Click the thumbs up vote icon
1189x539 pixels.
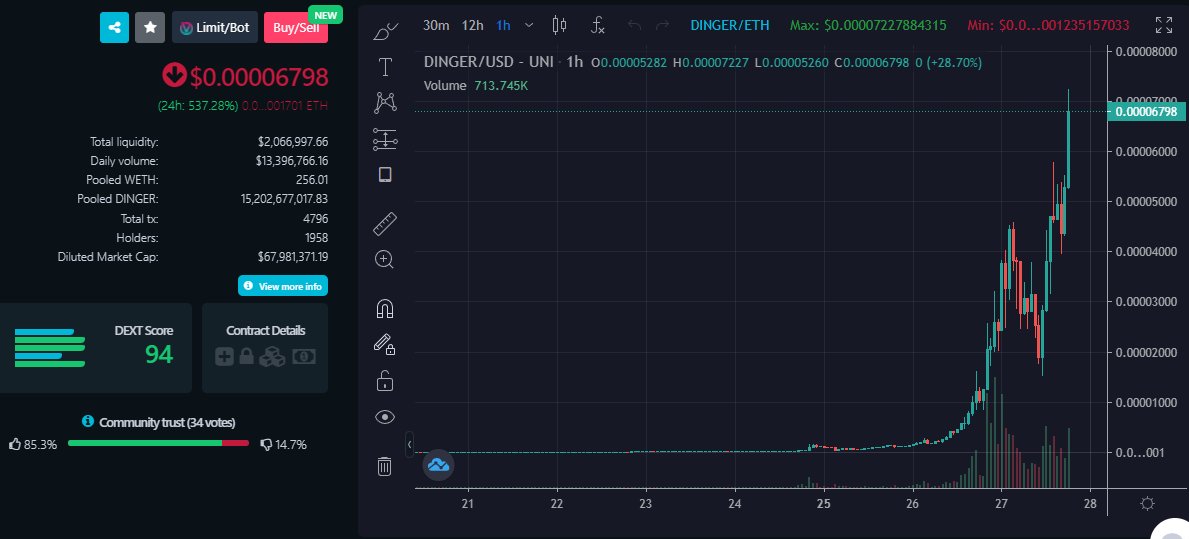pyautogui.click(x=15, y=444)
